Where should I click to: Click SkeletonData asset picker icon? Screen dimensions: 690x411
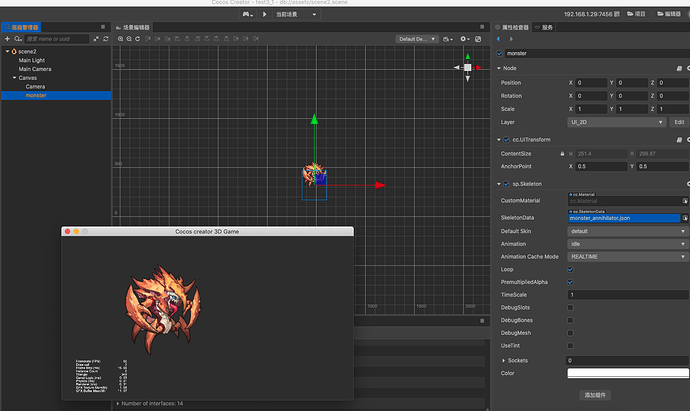[685, 218]
